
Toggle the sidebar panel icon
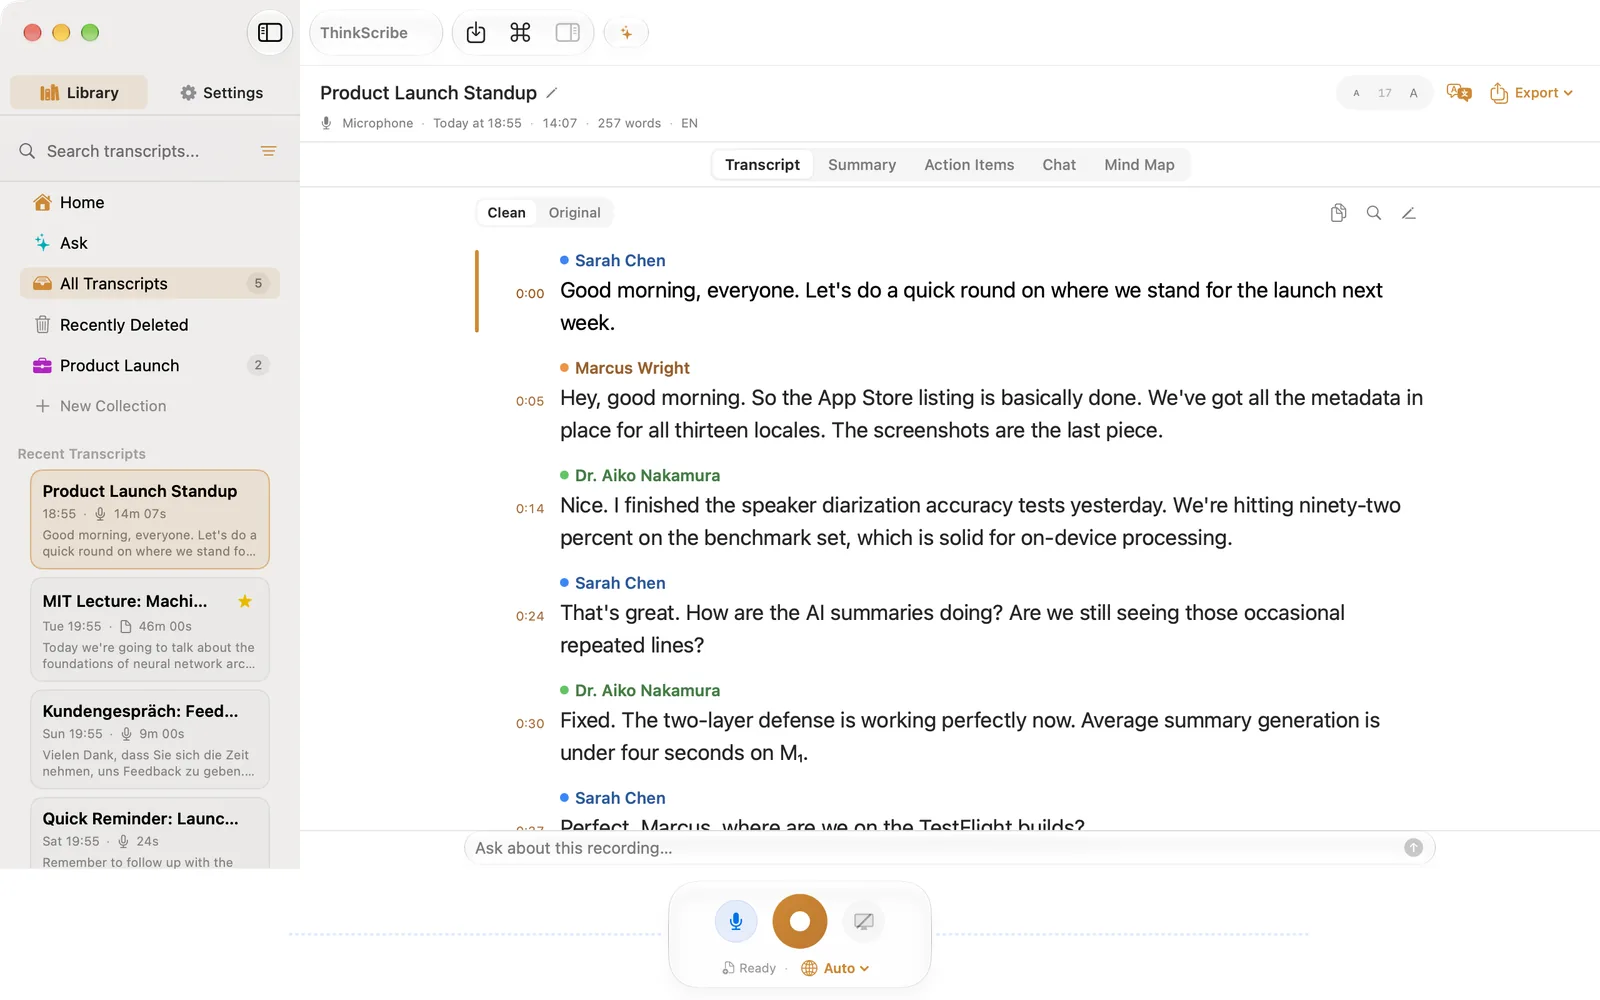pyautogui.click(x=270, y=33)
